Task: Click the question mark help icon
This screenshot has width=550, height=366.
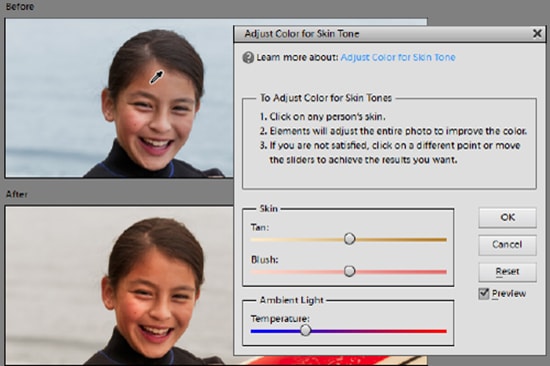Action: 248,58
